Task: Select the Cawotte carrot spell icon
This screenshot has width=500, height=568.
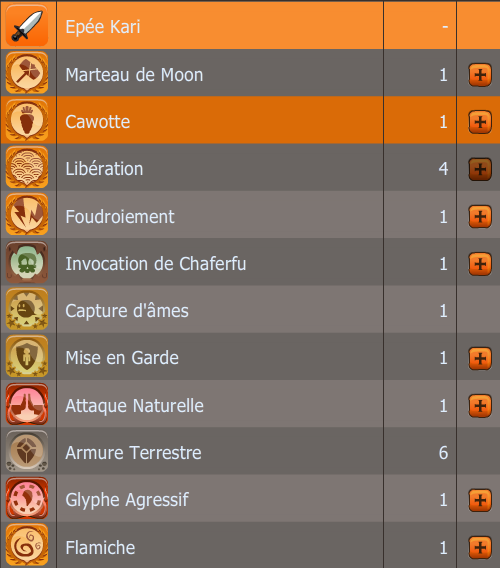Action: pyautogui.click(x=27, y=120)
